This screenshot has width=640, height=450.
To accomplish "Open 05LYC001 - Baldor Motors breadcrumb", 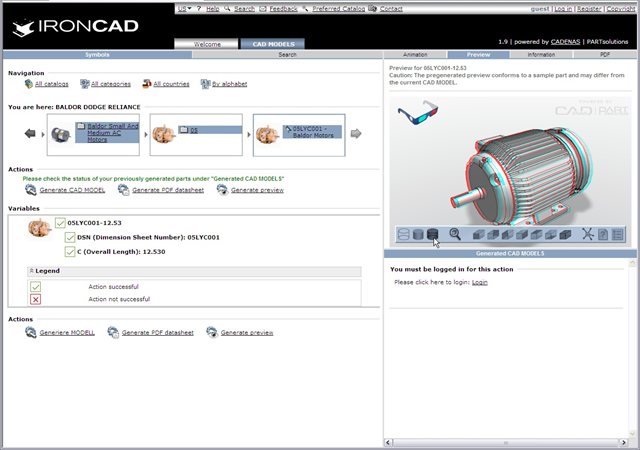I will click(x=313, y=131).
